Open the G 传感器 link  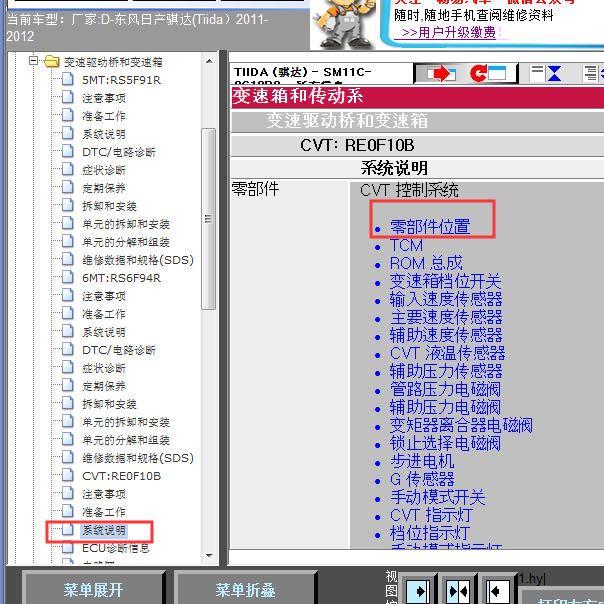click(x=422, y=479)
